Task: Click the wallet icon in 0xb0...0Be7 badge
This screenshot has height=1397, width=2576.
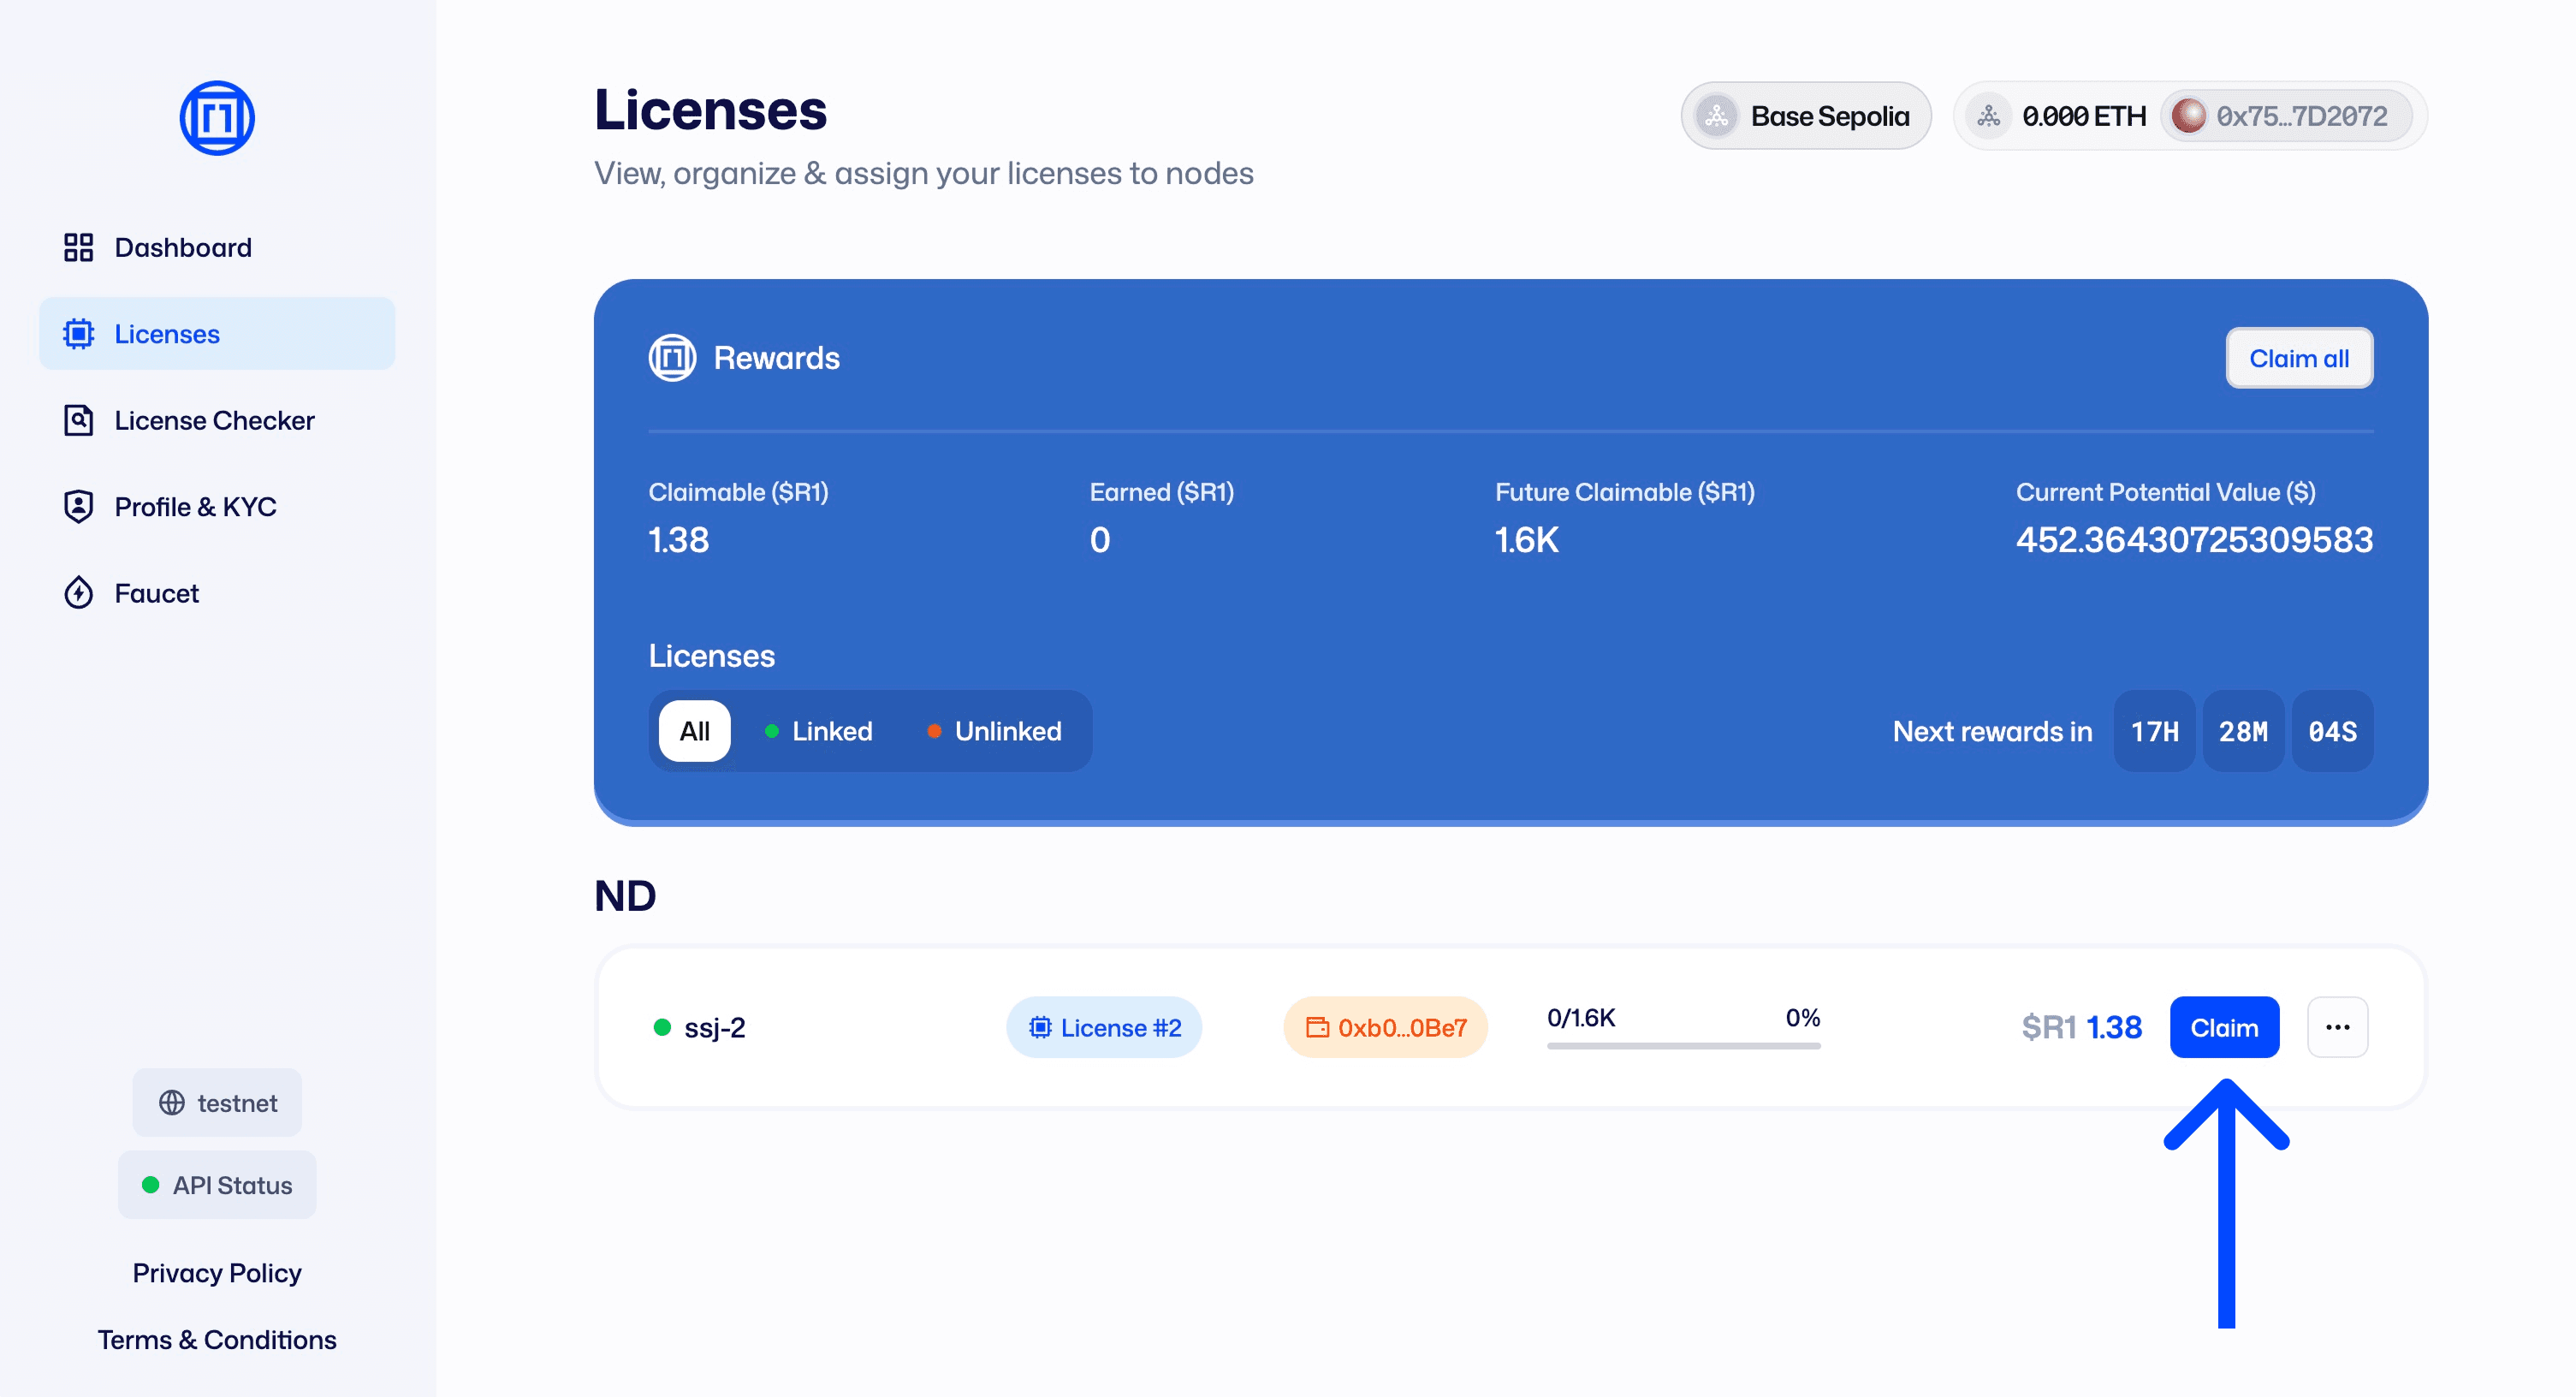Action: [1318, 1027]
